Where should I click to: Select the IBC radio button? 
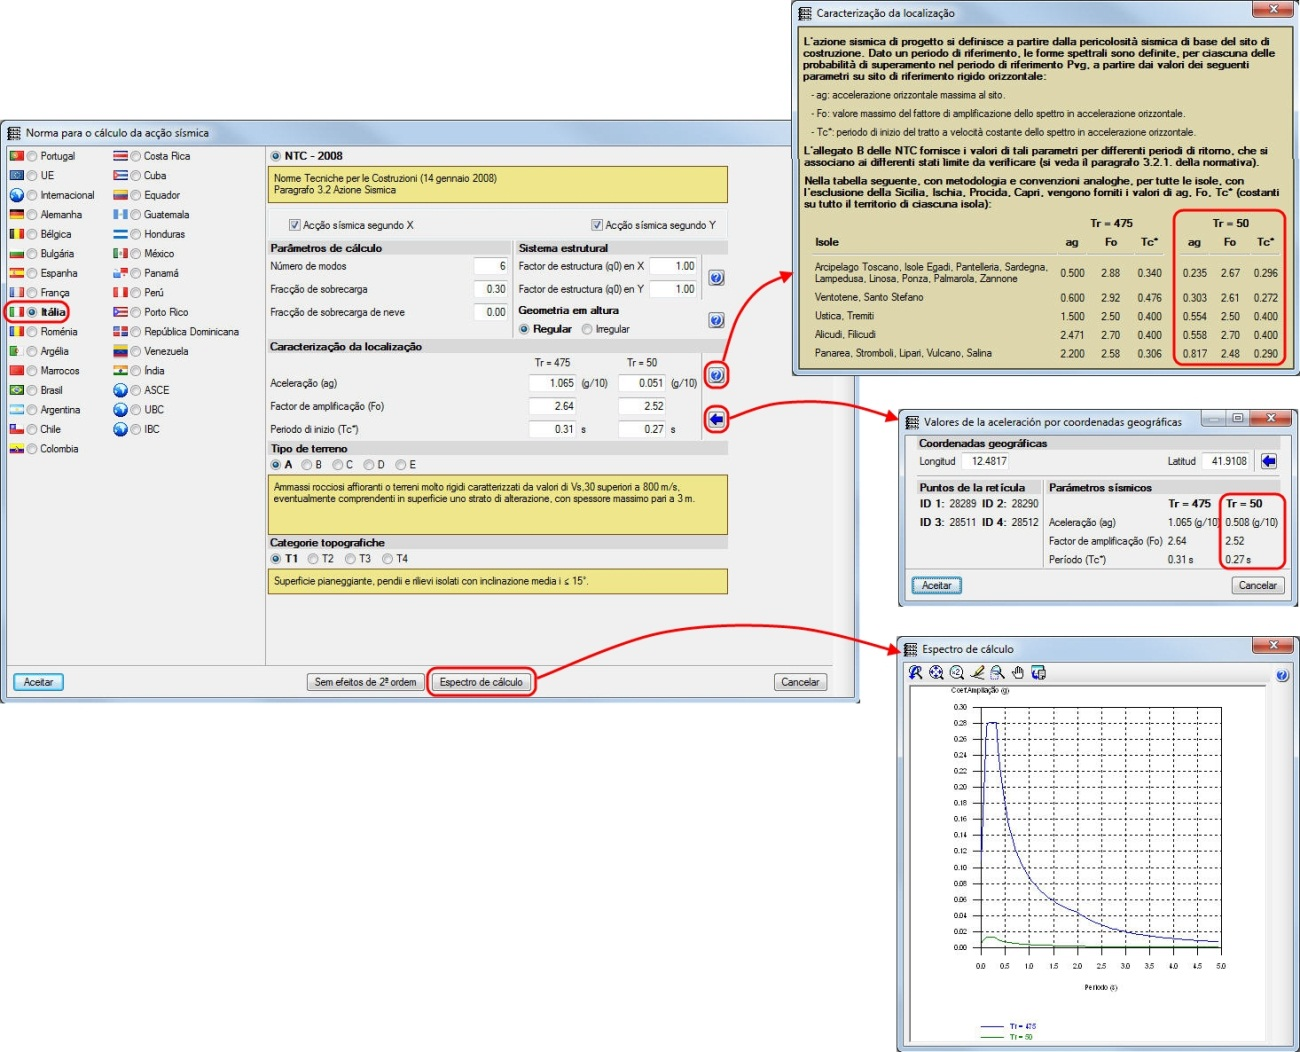tap(136, 429)
